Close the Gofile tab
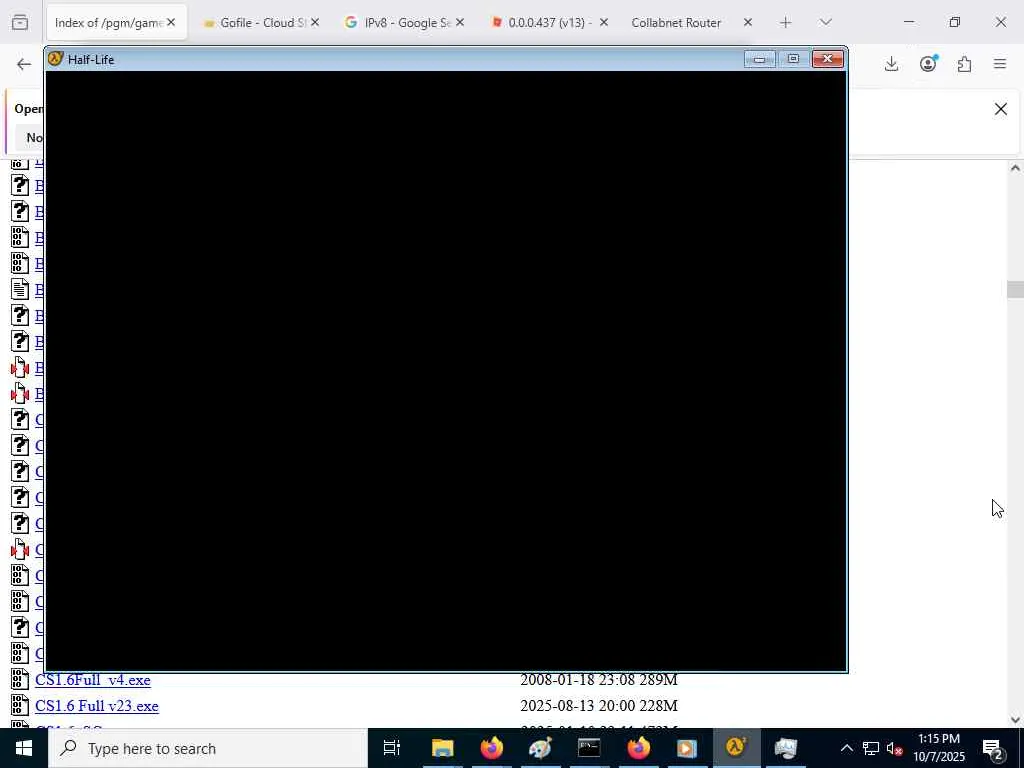The height and width of the screenshot is (768, 1024). [x=315, y=23]
